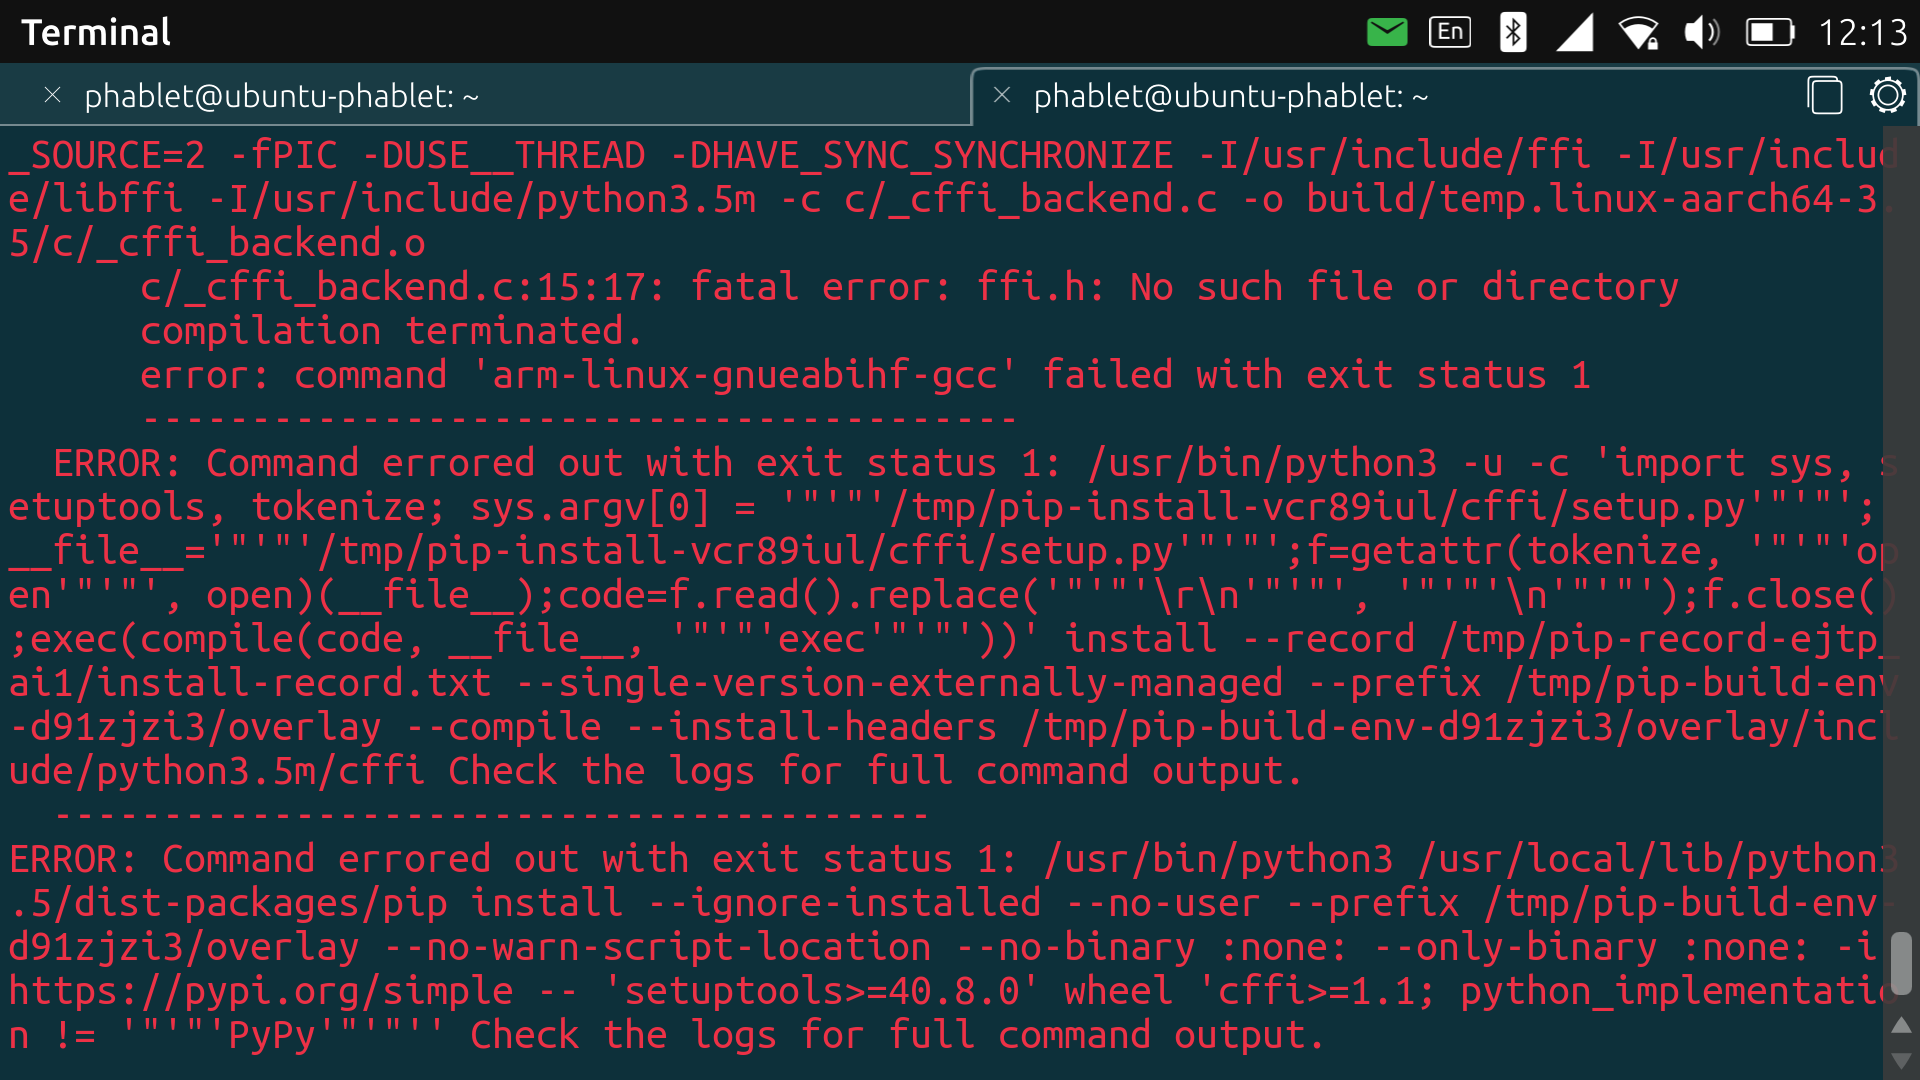This screenshot has height=1080, width=1920.
Task: Open the sound volume indicator
Action: [1701, 32]
